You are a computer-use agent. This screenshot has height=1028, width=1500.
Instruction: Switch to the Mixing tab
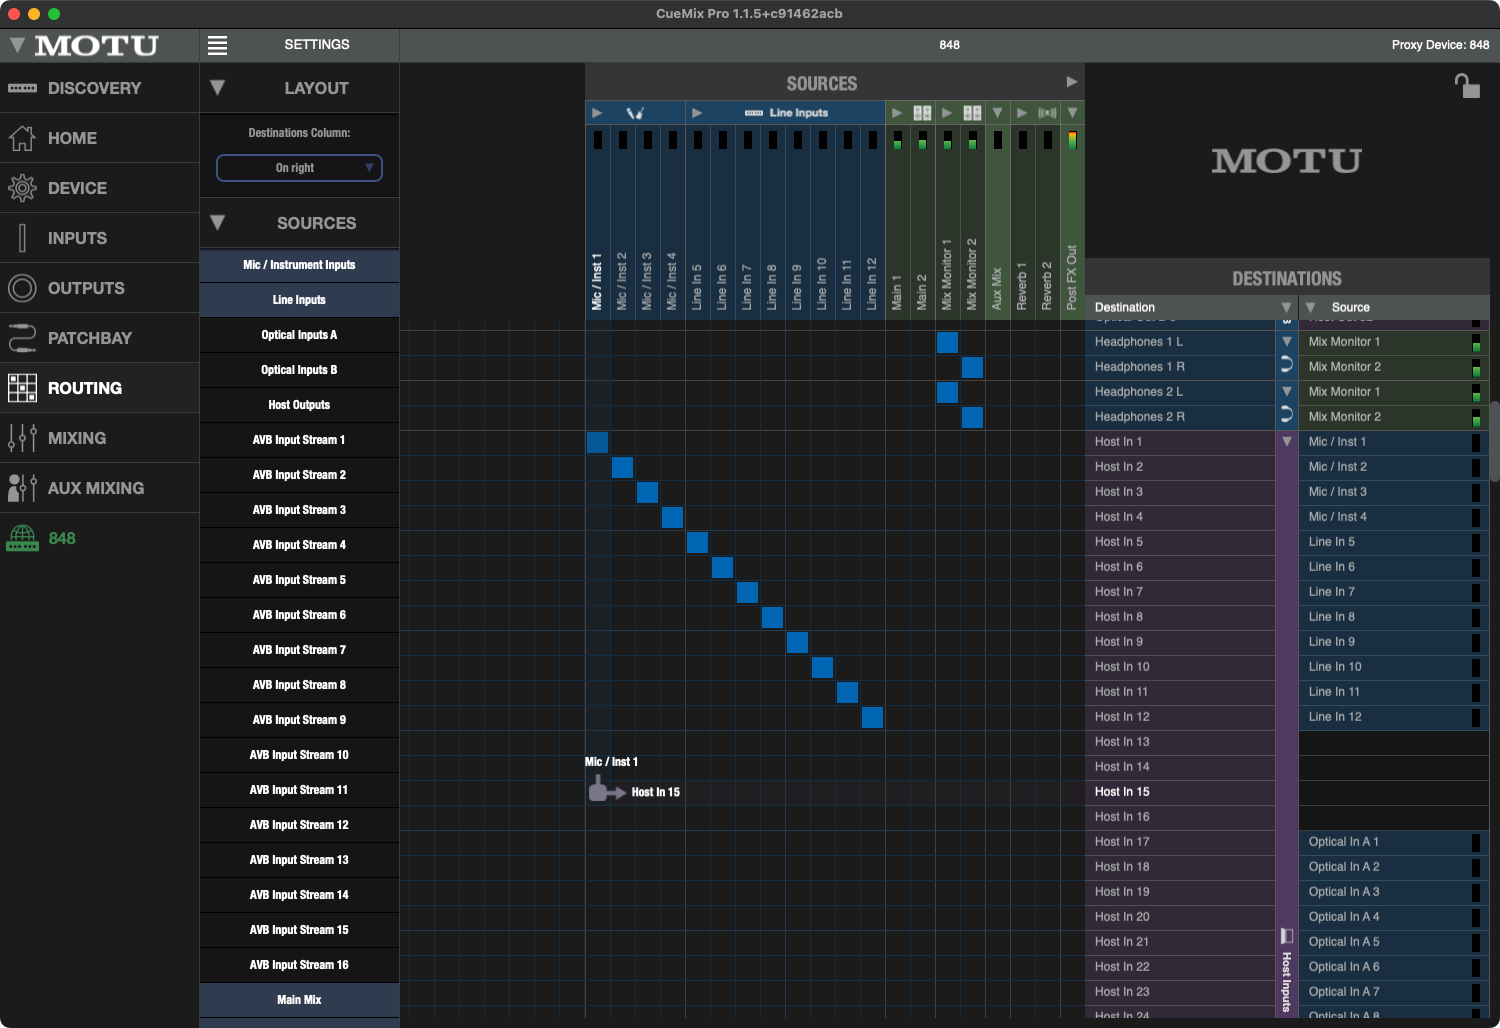pos(100,438)
